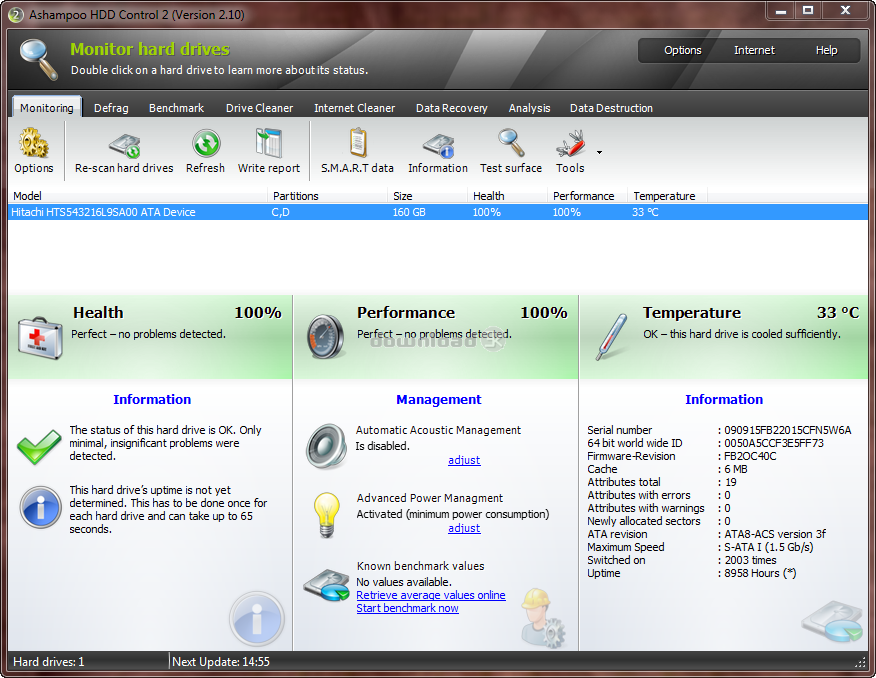Click the Temperature thermometer icon
The height and width of the screenshot is (678, 876).
pos(611,337)
